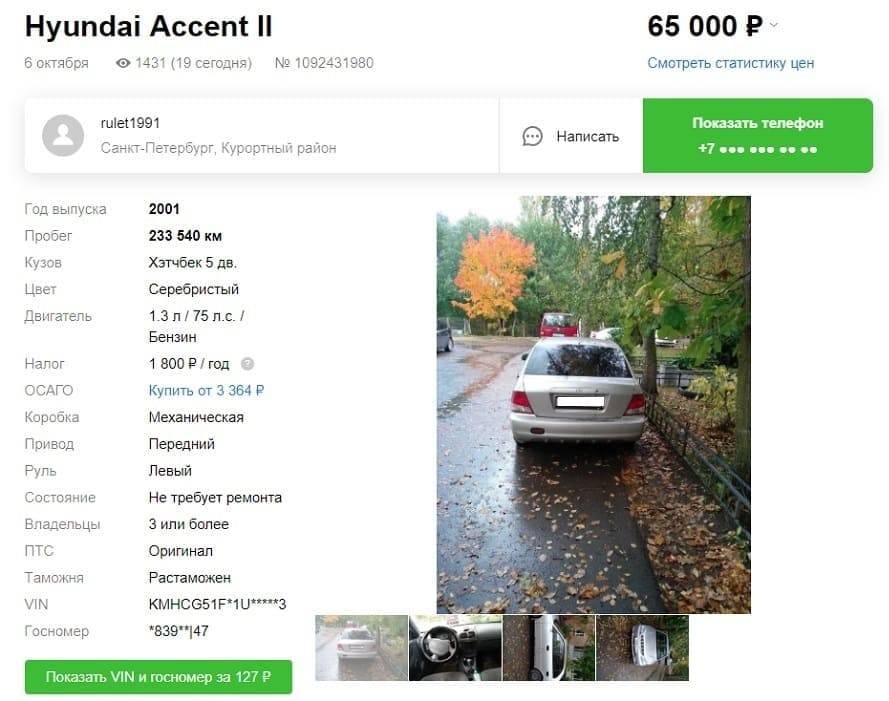This screenshot has width=889, height=701.
Task: Click Показать телефон button
Action: [x=757, y=136]
